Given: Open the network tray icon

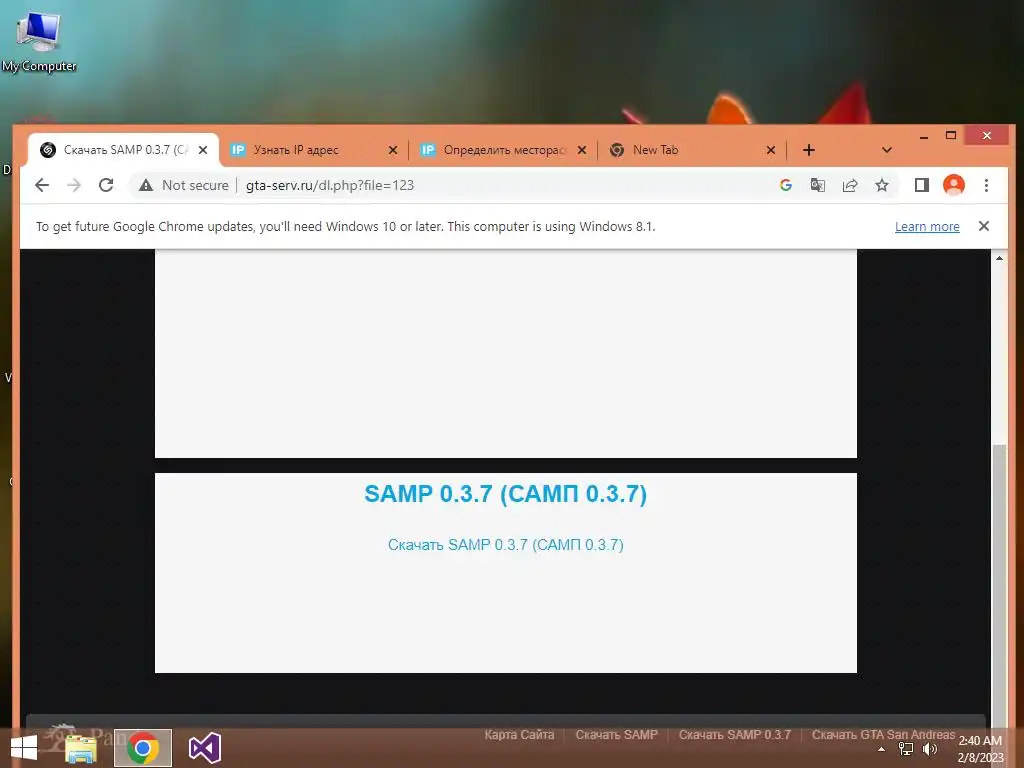Looking at the screenshot, I should point(906,749).
